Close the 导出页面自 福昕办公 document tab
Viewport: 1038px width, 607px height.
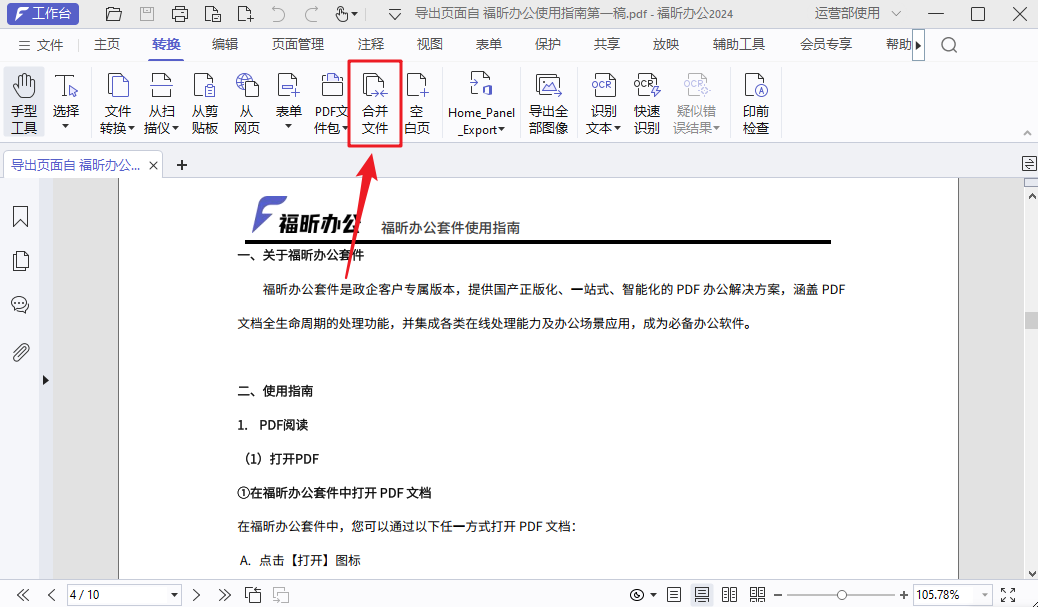154,165
